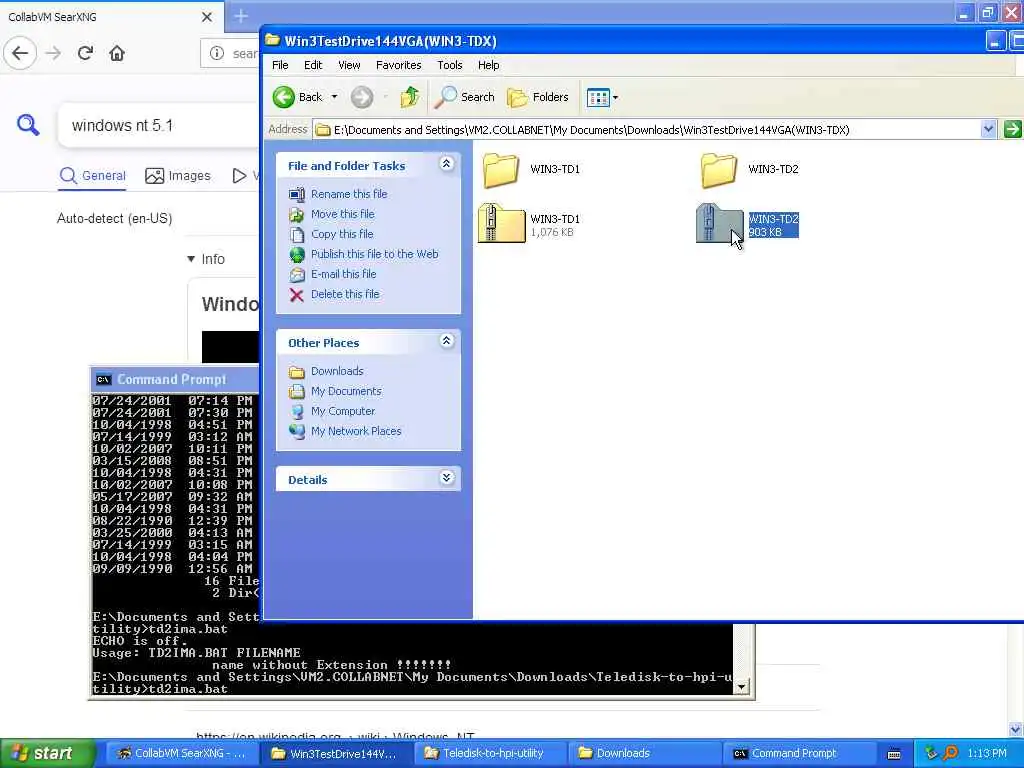The image size is (1024, 768).
Task: Switch to the General search tab
Action: tap(92, 175)
